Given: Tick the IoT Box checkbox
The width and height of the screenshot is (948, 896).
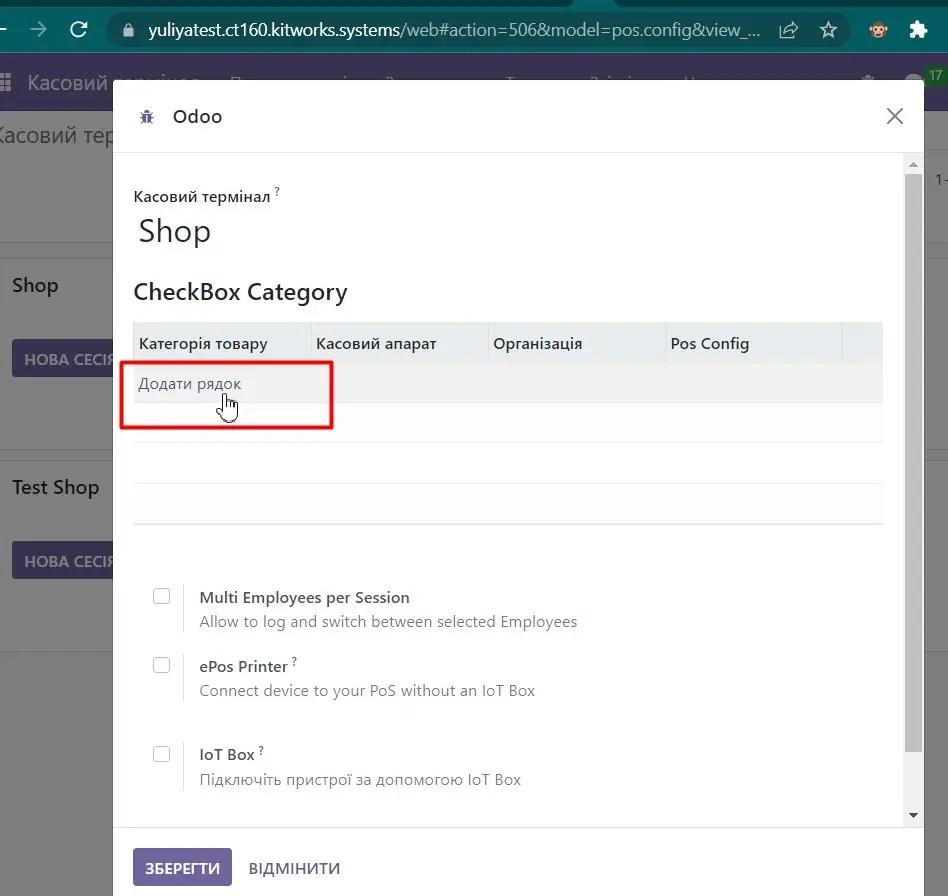Looking at the screenshot, I should 162,754.
